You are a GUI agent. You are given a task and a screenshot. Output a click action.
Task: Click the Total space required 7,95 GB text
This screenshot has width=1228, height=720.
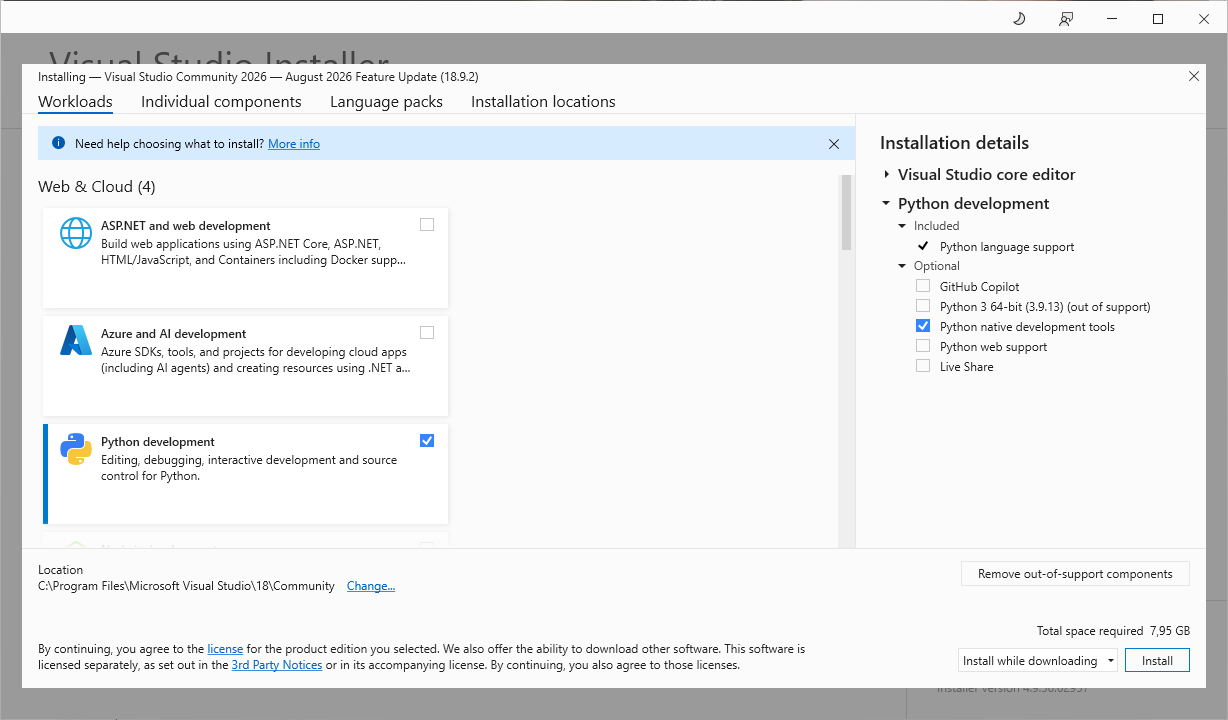(x=1113, y=631)
